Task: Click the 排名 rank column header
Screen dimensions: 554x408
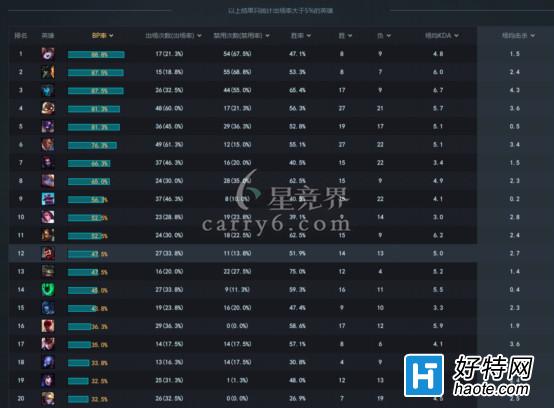Action: [x=20, y=36]
